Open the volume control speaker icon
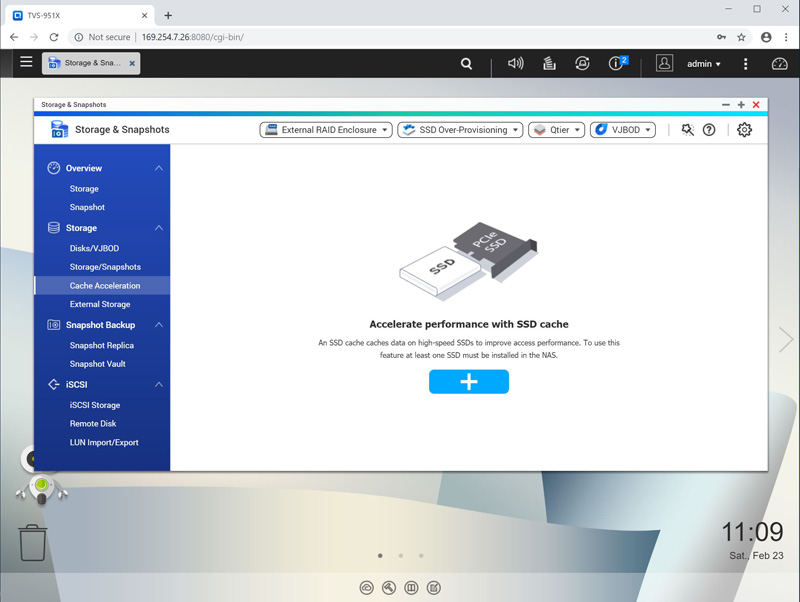 (x=515, y=63)
